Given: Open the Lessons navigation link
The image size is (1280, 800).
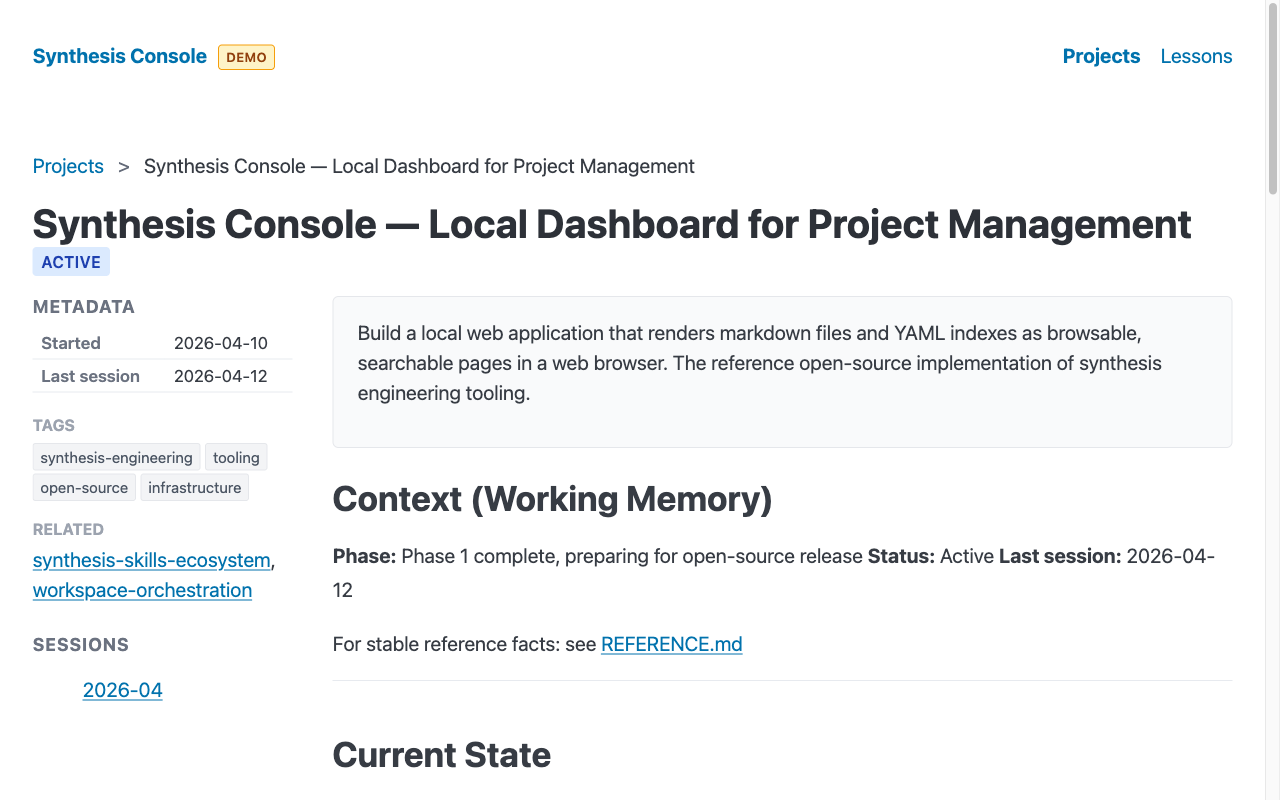Looking at the screenshot, I should point(1196,56).
